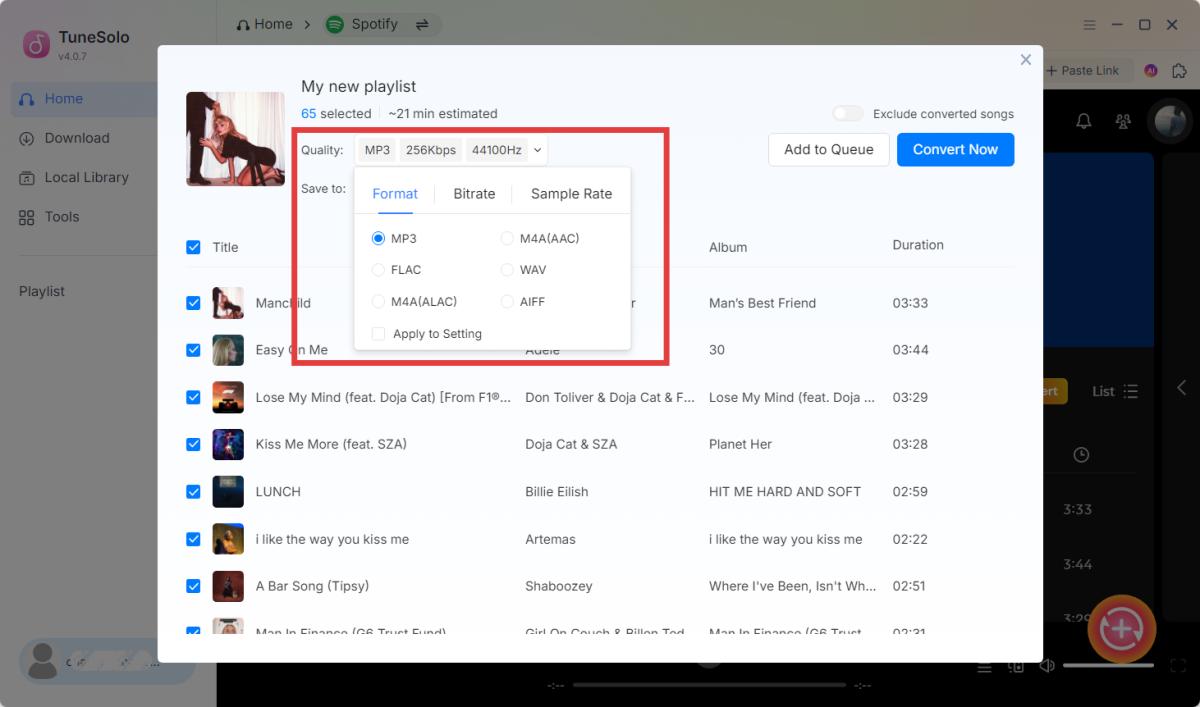Close the conversion dialog
1200x707 pixels.
(1025, 60)
